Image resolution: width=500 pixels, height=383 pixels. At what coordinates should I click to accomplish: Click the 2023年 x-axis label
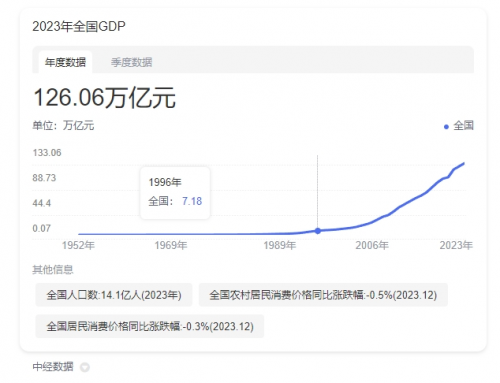pos(456,245)
